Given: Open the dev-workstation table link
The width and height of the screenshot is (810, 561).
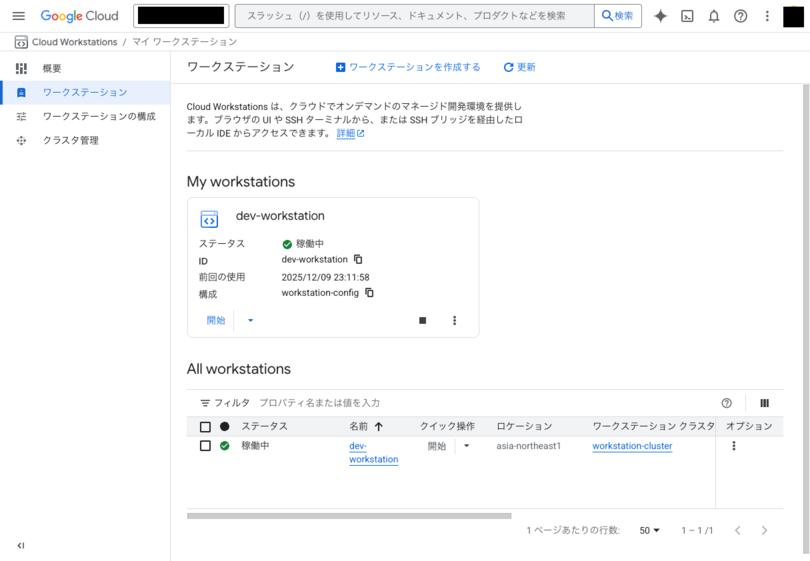Looking at the screenshot, I should [x=373, y=453].
